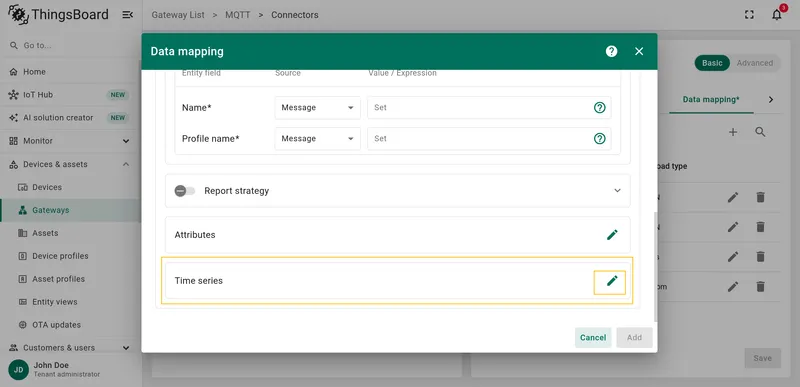Image resolution: width=800 pixels, height=387 pixels.
Task: Click Cancel in Data mapping dialog
Action: 593,338
